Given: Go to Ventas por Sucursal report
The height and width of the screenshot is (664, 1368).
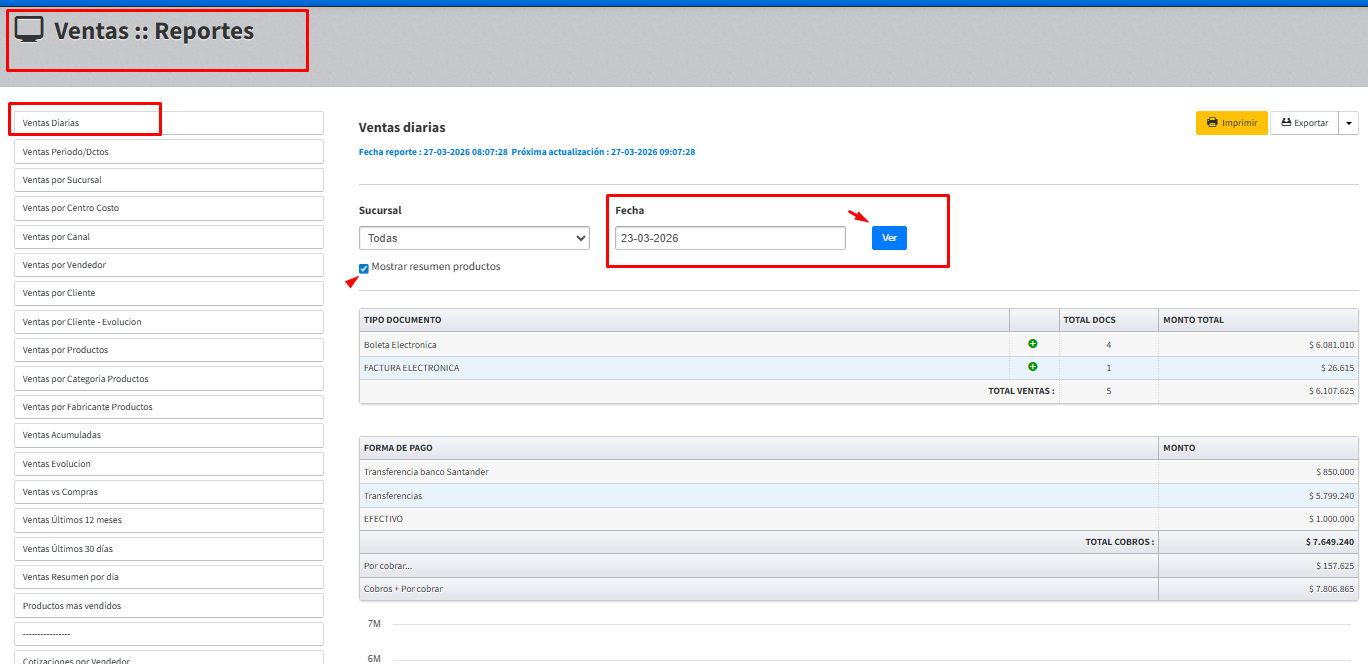Looking at the screenshot, I should [168, 180].
